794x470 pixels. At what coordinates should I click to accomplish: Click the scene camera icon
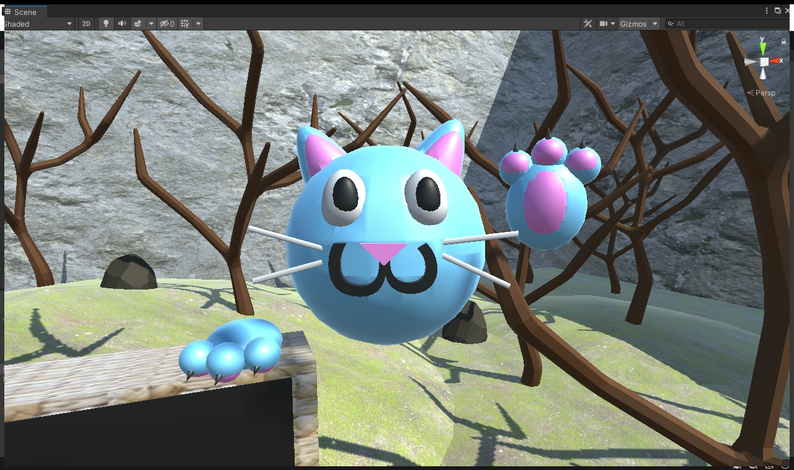604,24
